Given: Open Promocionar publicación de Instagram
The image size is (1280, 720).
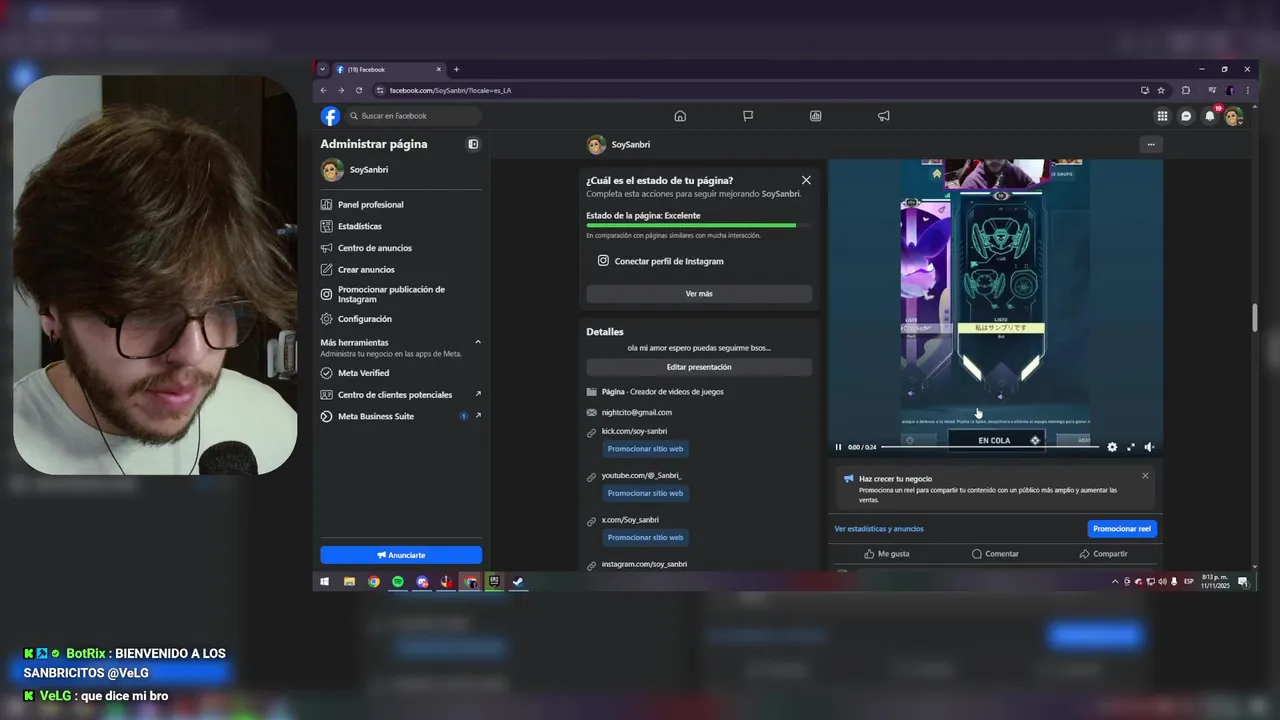Looking at the screenshot, I should click(401, 294).
